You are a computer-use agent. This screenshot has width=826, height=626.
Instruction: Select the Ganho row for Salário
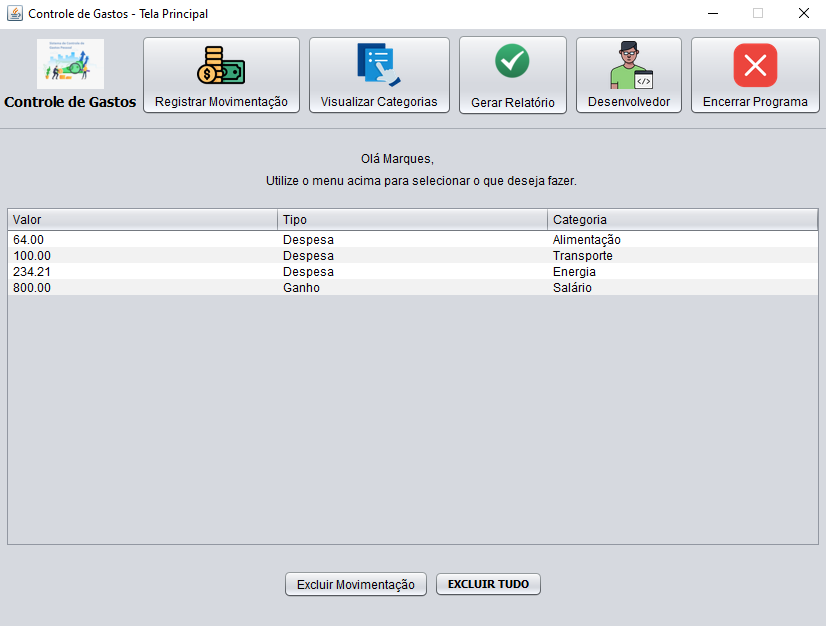click(x=400, y=288)
